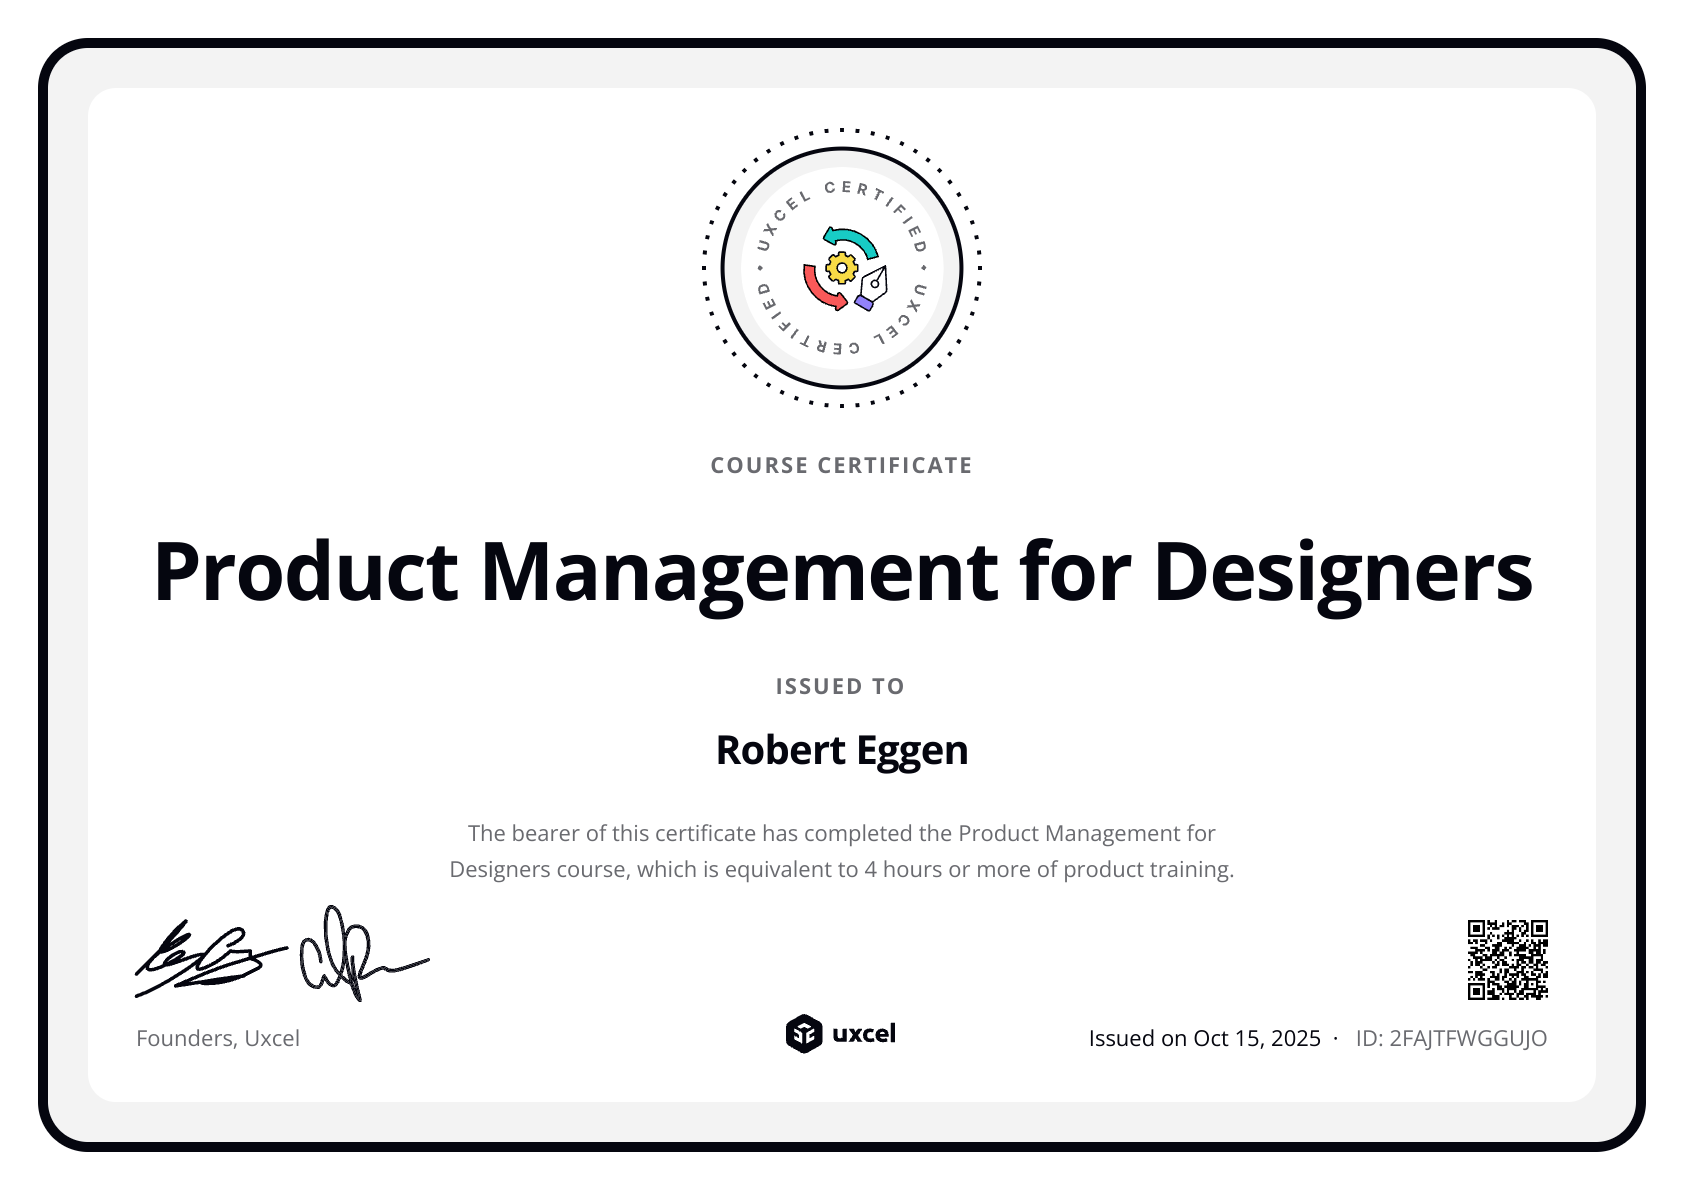Click the Founders, Uxcel caption
Viewport: 1684px width, 1190px height.
tap(217, 1038)
